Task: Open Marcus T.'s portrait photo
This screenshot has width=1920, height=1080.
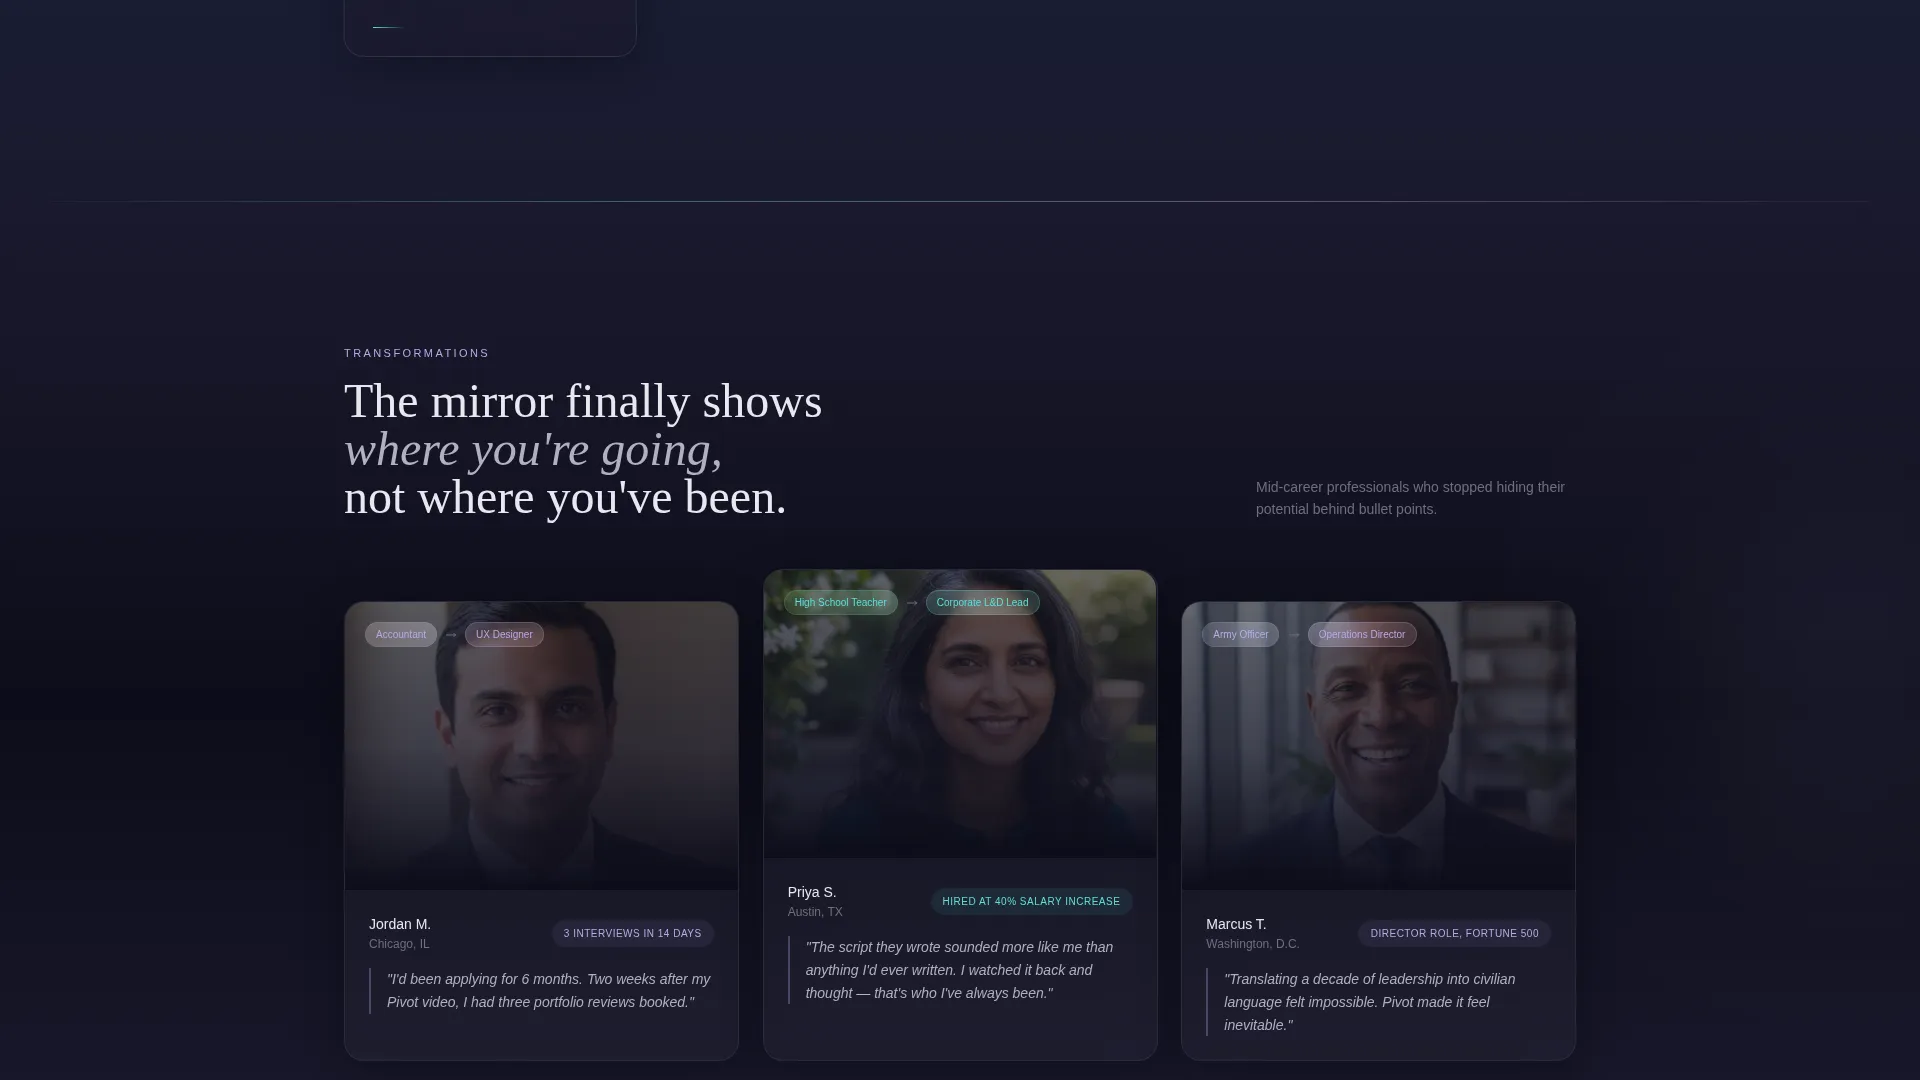Action: (x=1378, y=746)
